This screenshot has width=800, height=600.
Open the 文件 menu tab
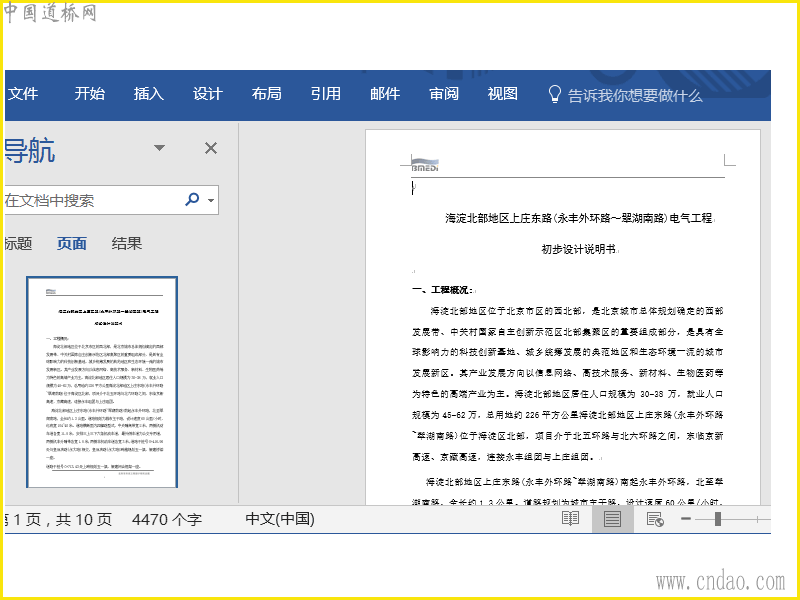22,94
